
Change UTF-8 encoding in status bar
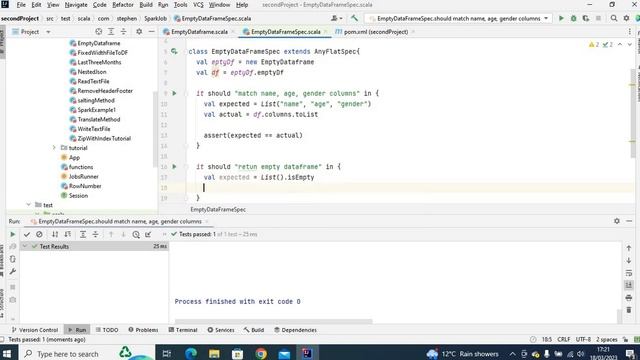pos(583,340)
